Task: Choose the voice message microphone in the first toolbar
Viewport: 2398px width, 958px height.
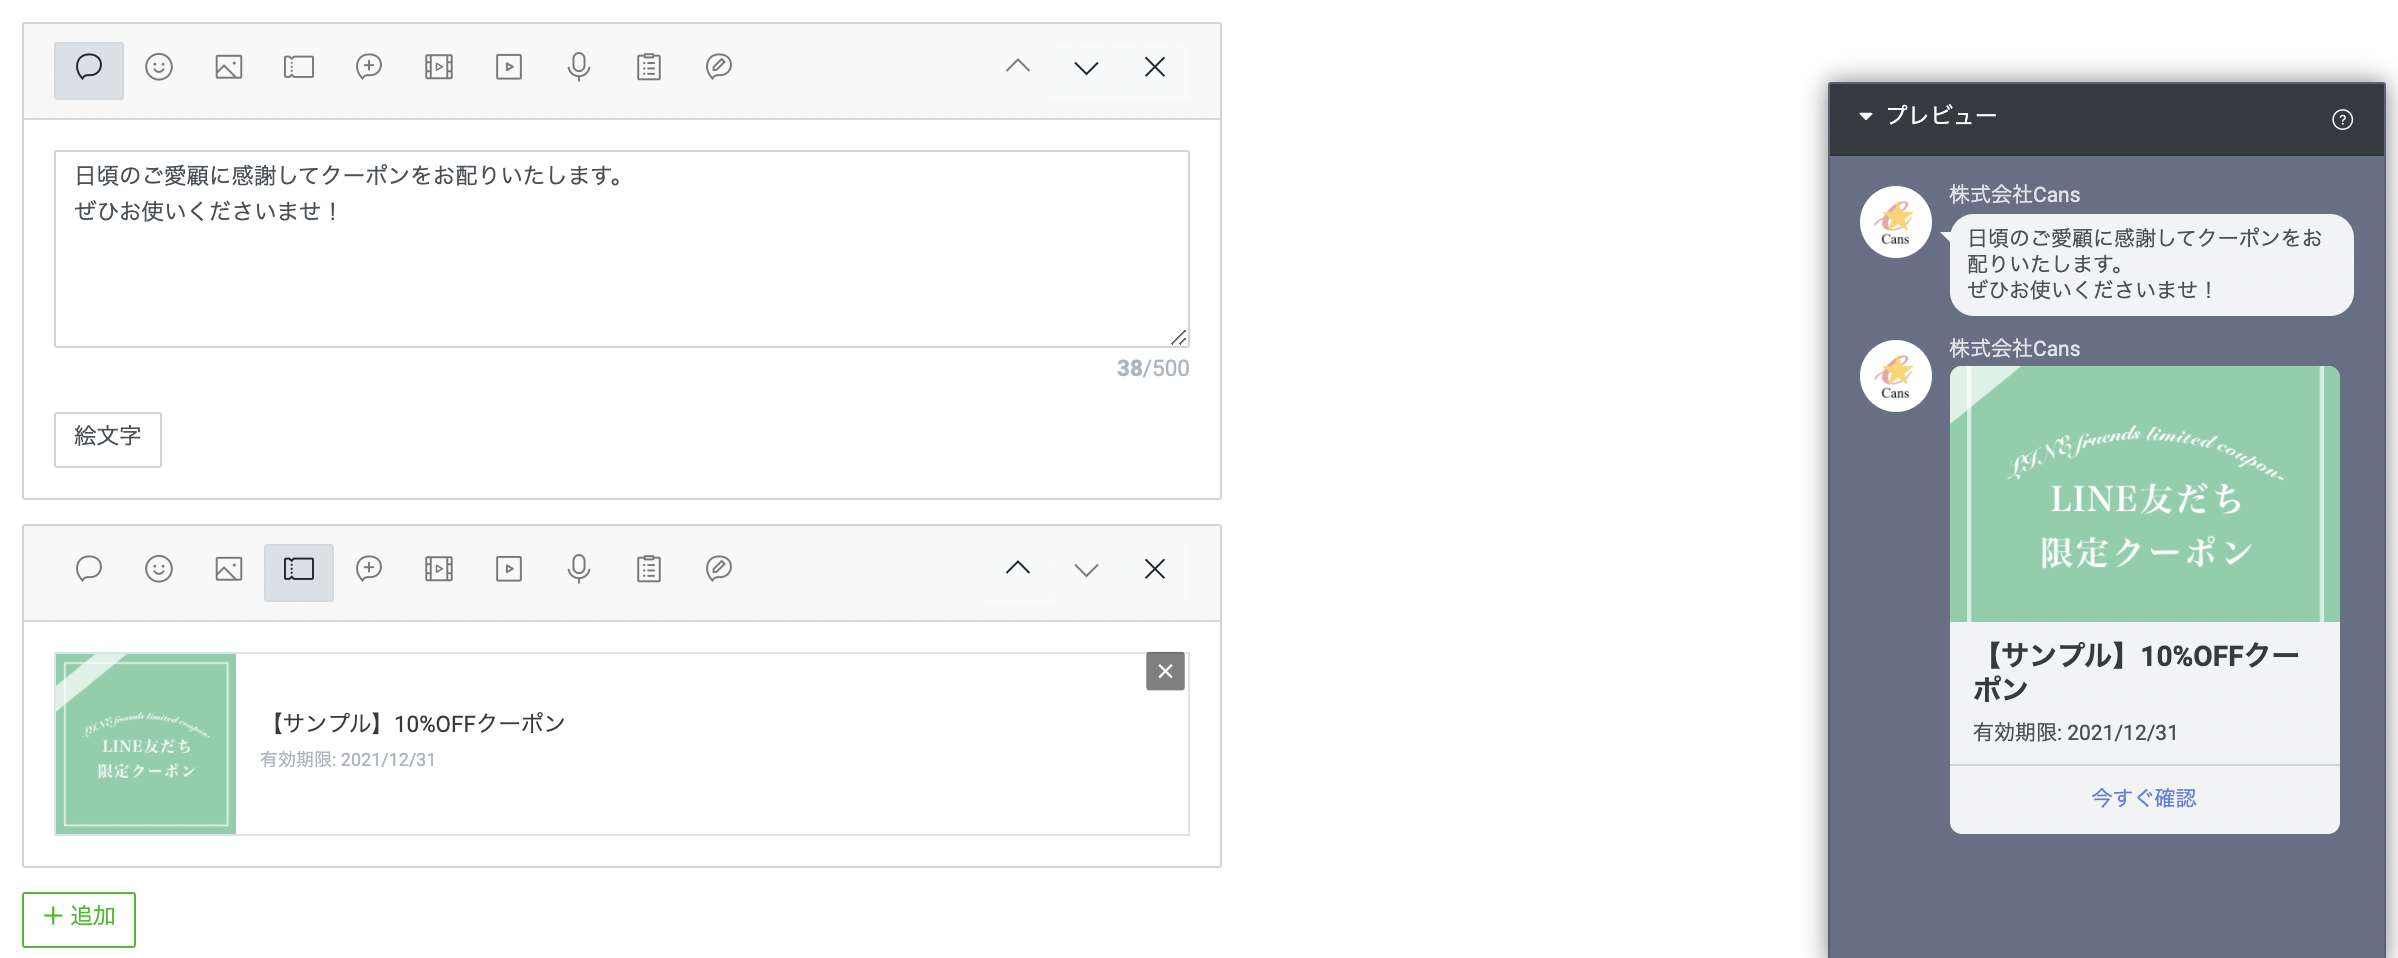Action: [x=579, y=67]
